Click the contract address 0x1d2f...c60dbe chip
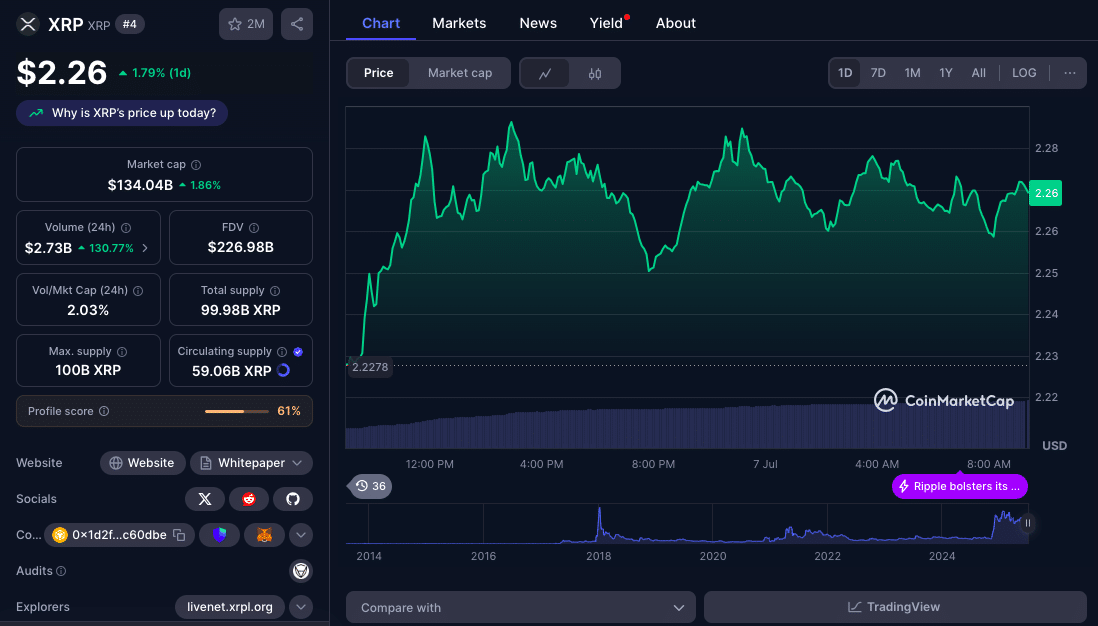1098x626 pixels. [x=119, y=535]
